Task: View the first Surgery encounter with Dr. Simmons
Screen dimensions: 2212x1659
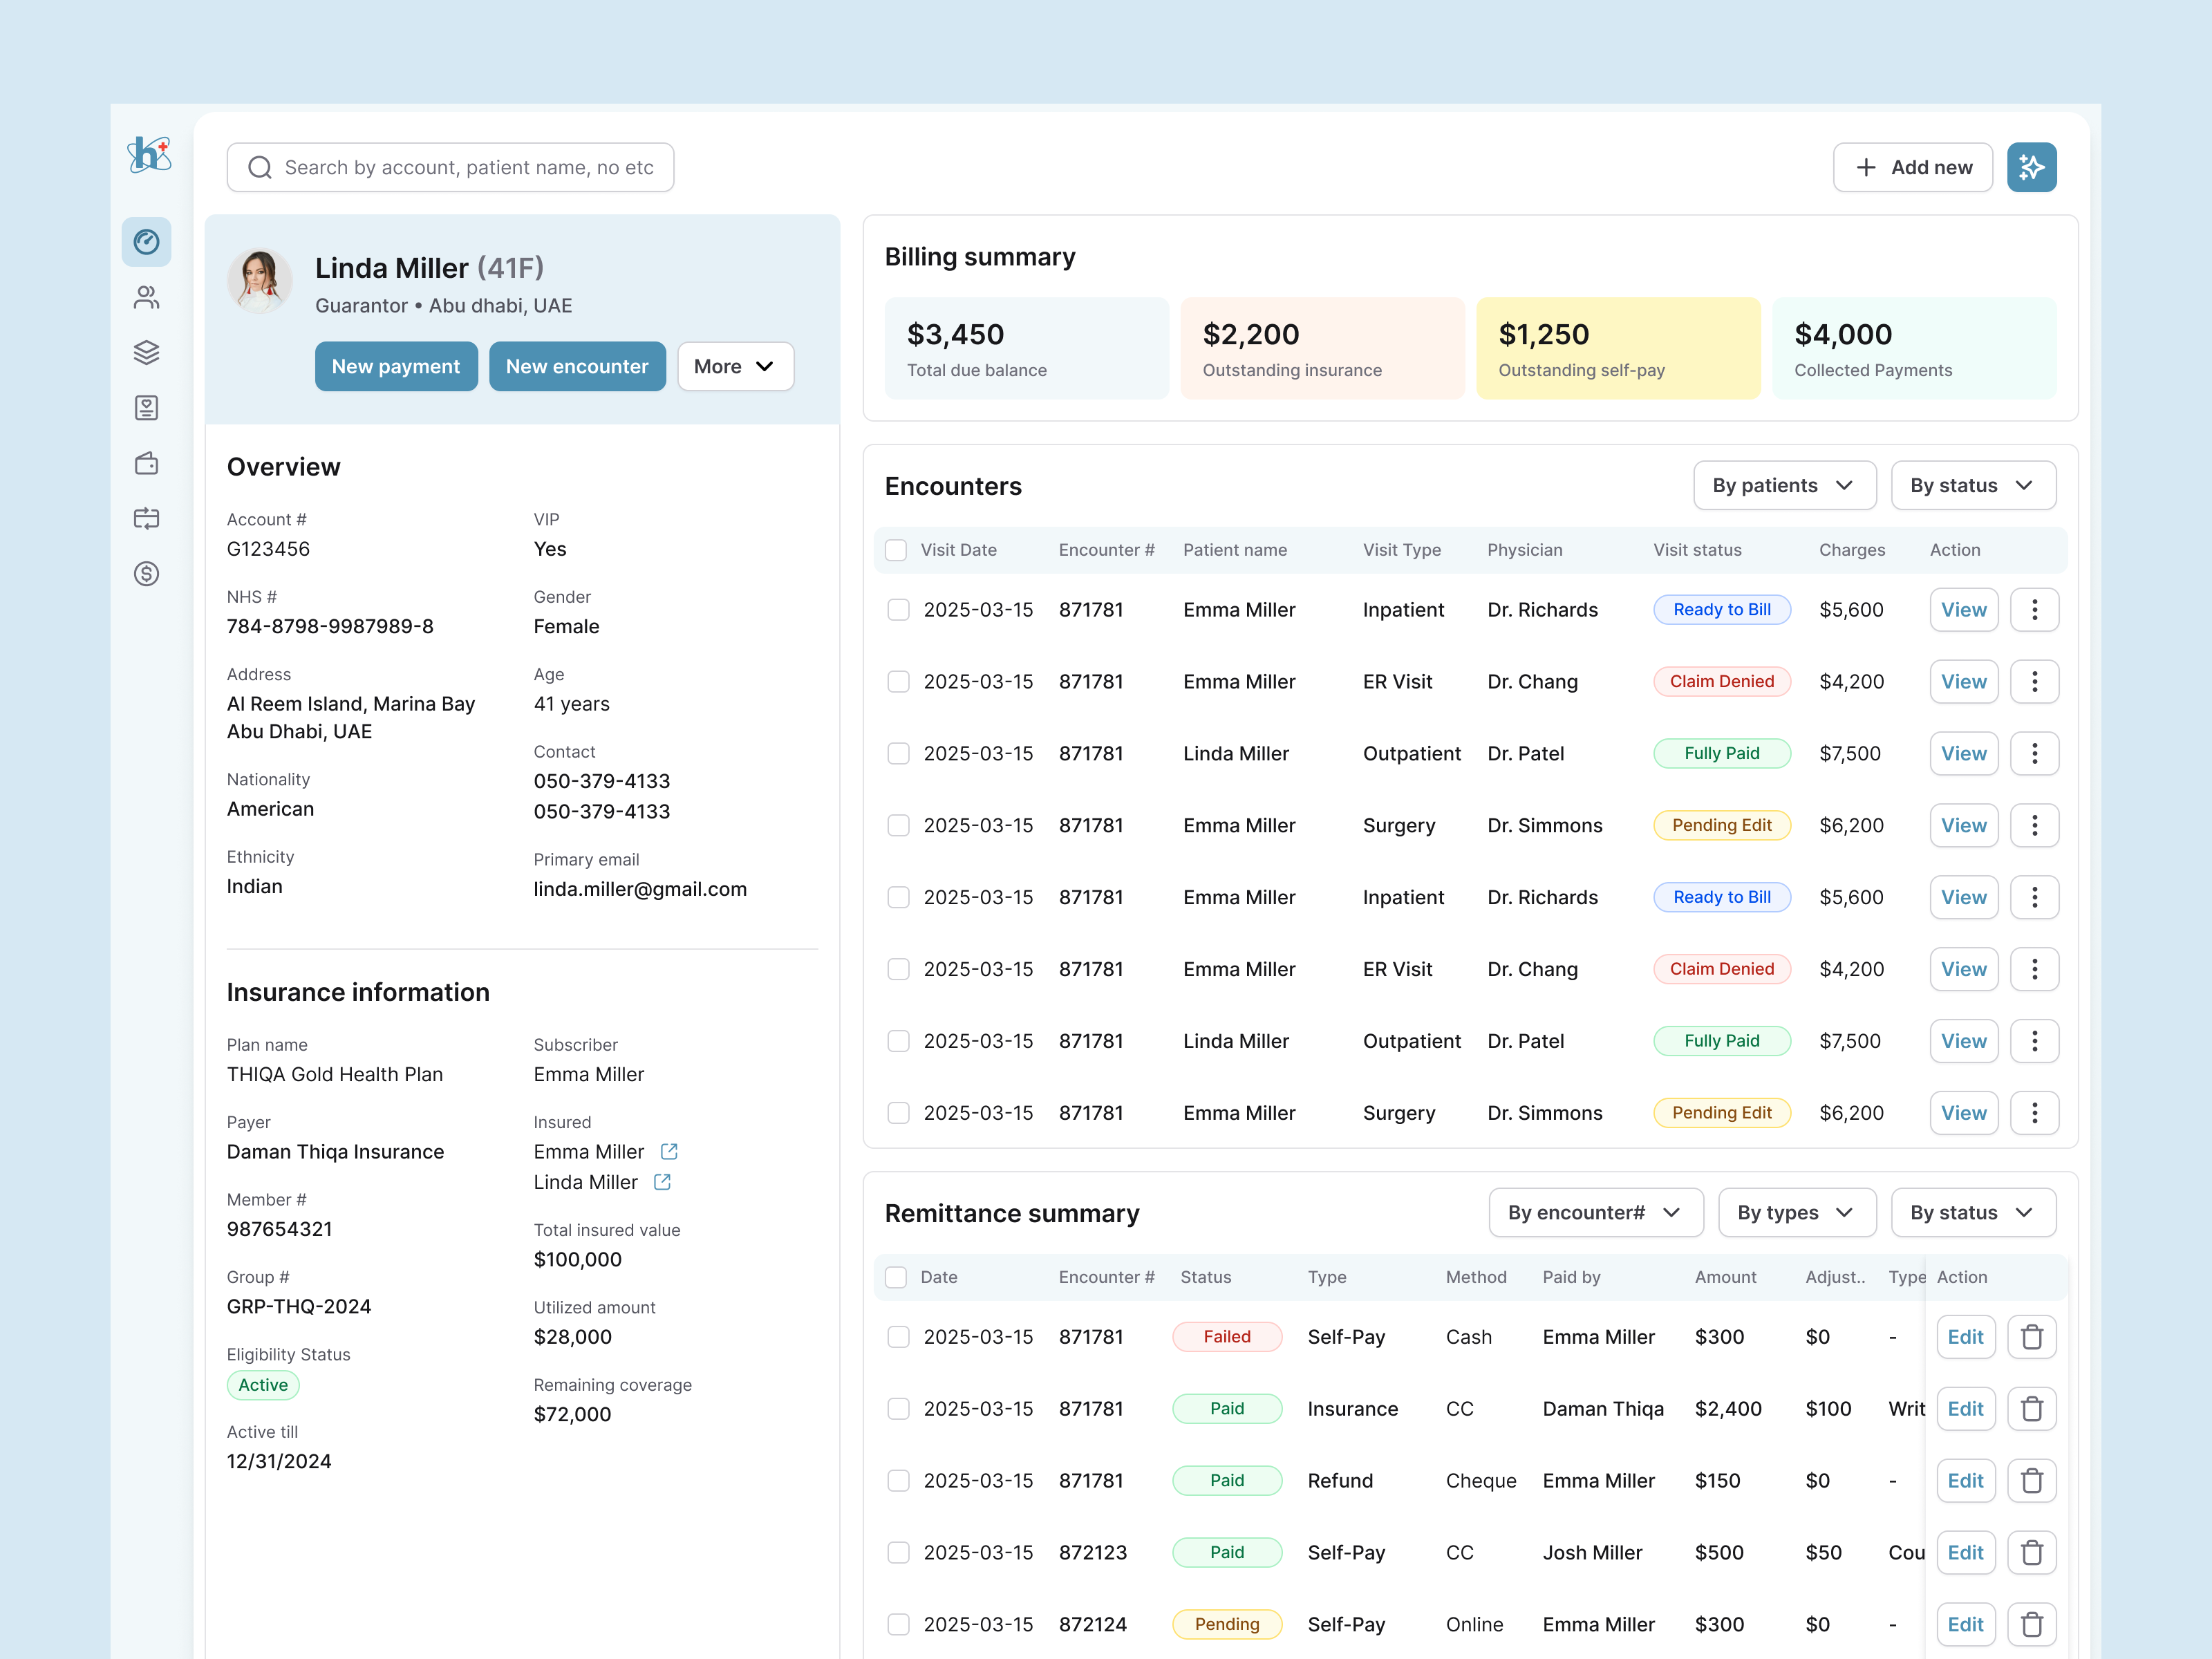Action: pyautogui.click(x=1963, y=826)
